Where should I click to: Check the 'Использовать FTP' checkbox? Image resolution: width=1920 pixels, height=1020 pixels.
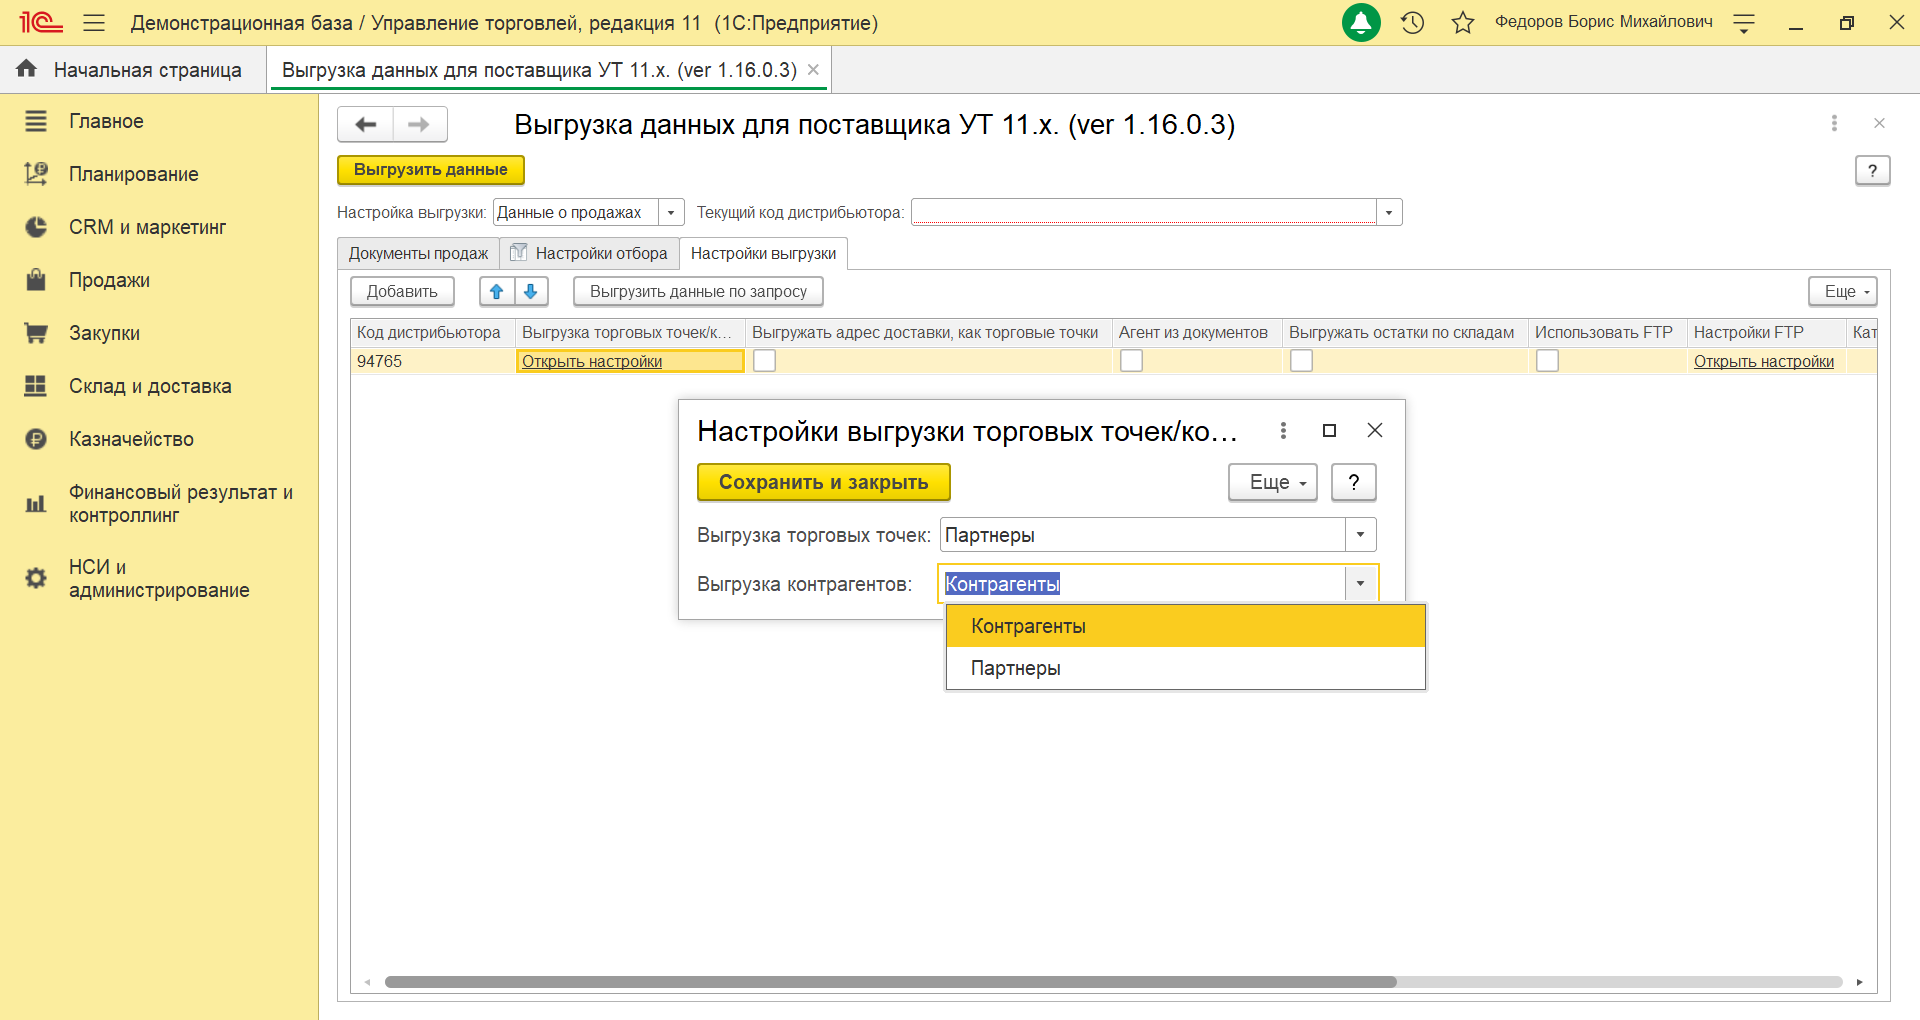[x=1547, y=361]
